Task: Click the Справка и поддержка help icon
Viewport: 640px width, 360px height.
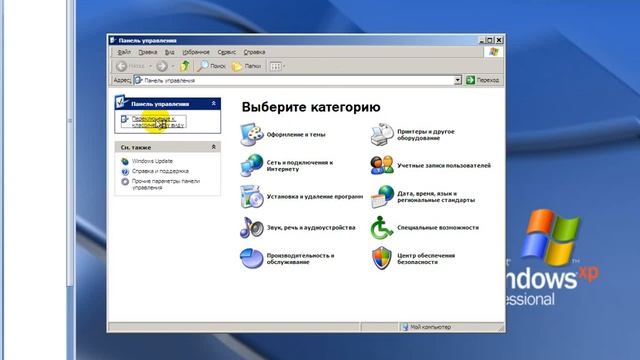Action: point(125,171)
